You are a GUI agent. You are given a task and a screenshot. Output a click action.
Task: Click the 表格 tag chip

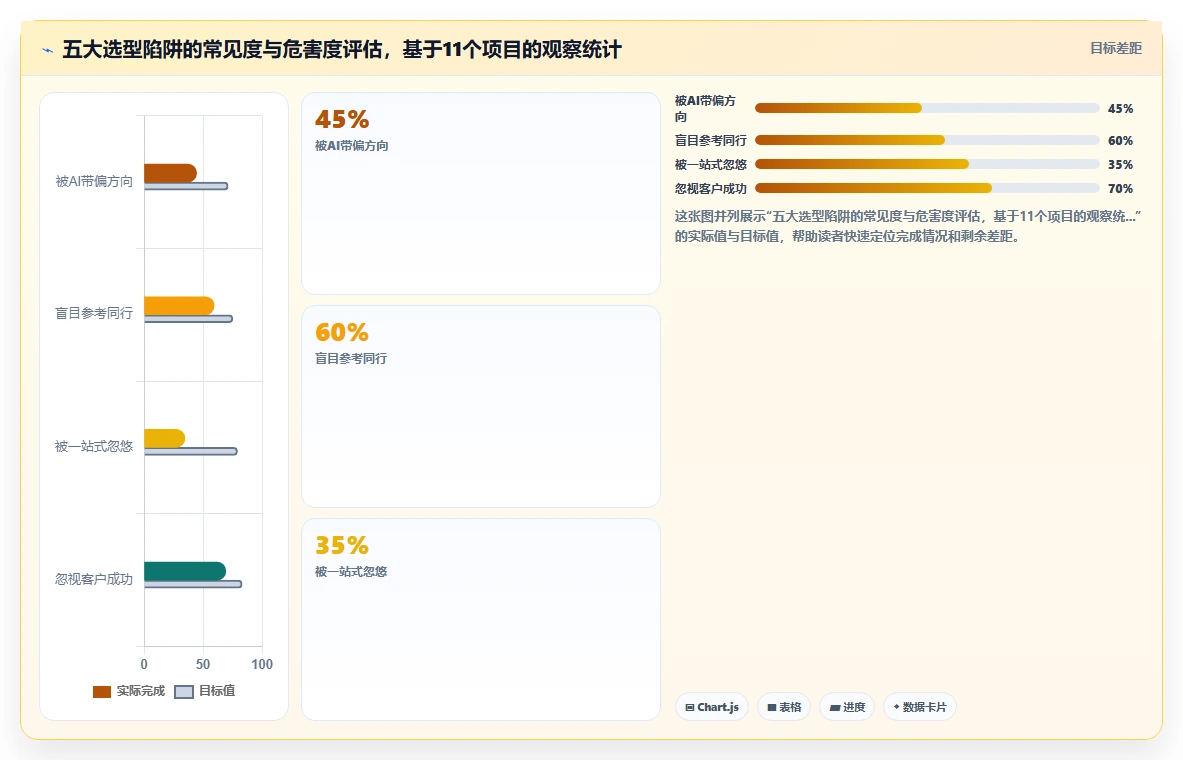point(784,707)
